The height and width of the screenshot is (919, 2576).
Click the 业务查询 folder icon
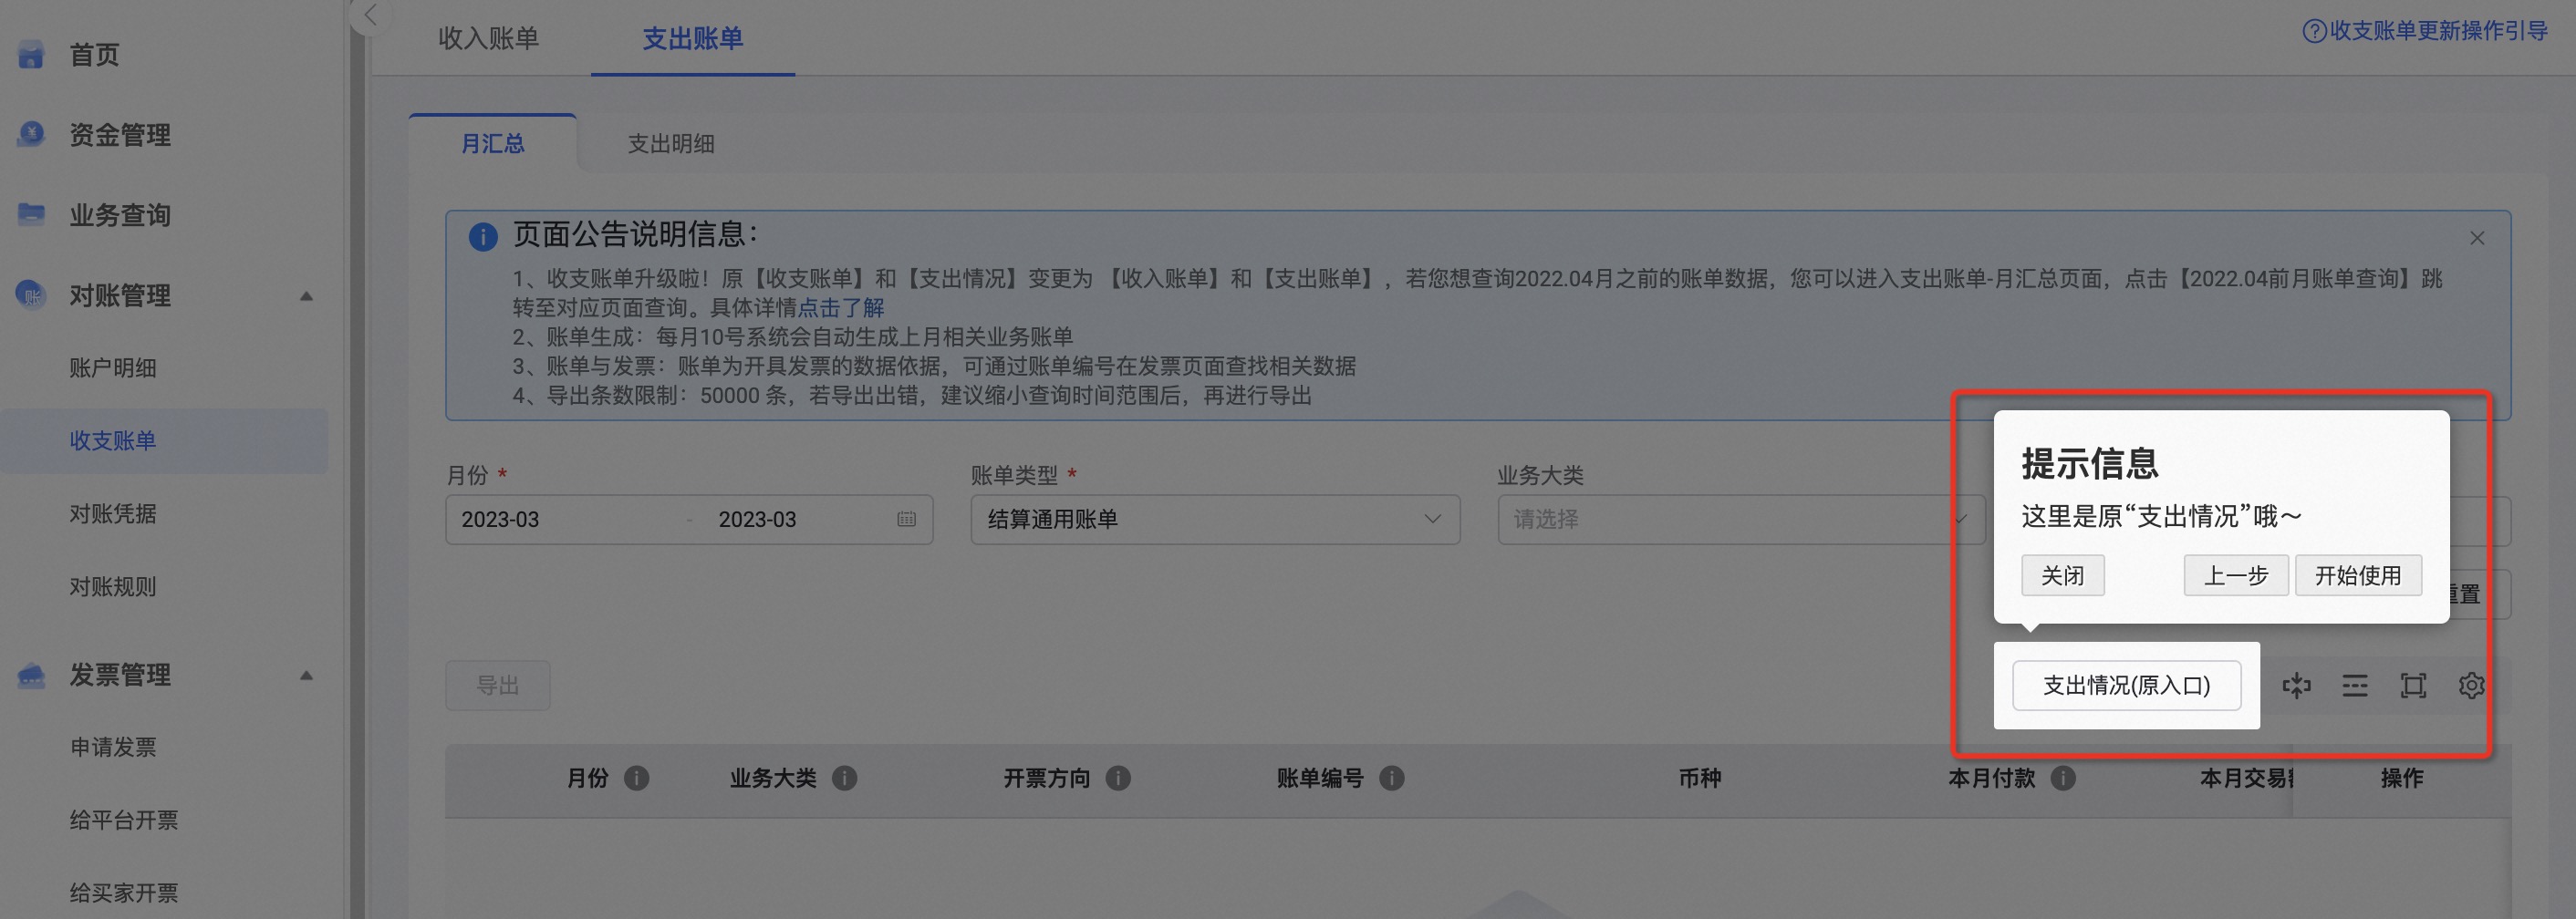(x=31, y=214)
